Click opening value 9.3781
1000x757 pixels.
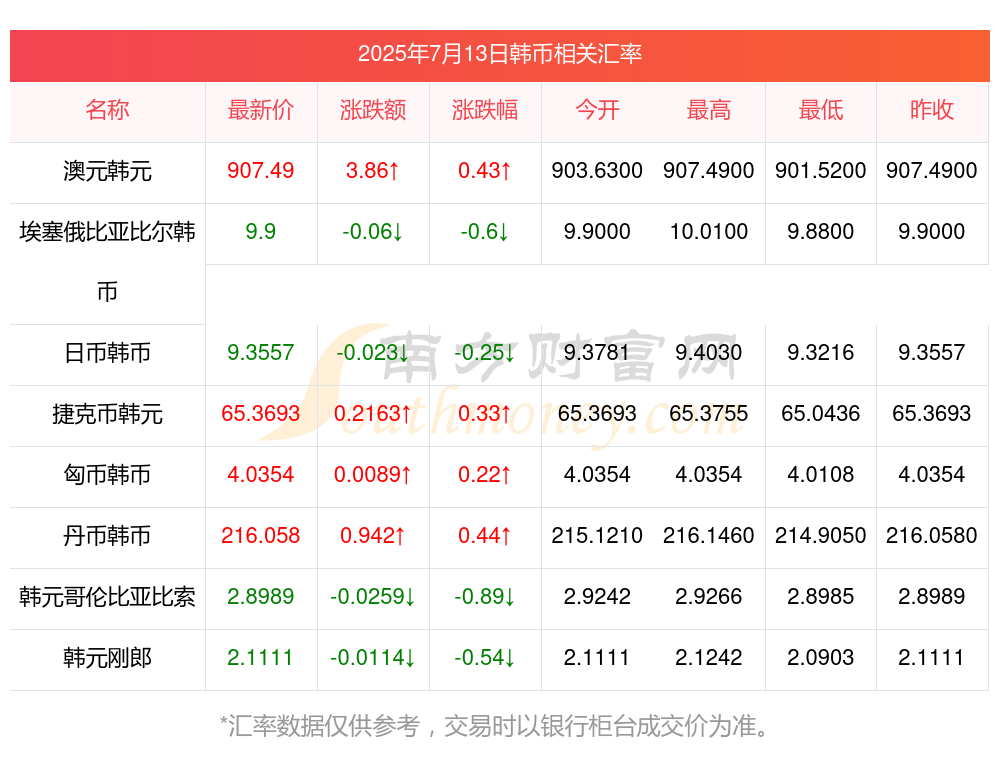coord(597,353)
